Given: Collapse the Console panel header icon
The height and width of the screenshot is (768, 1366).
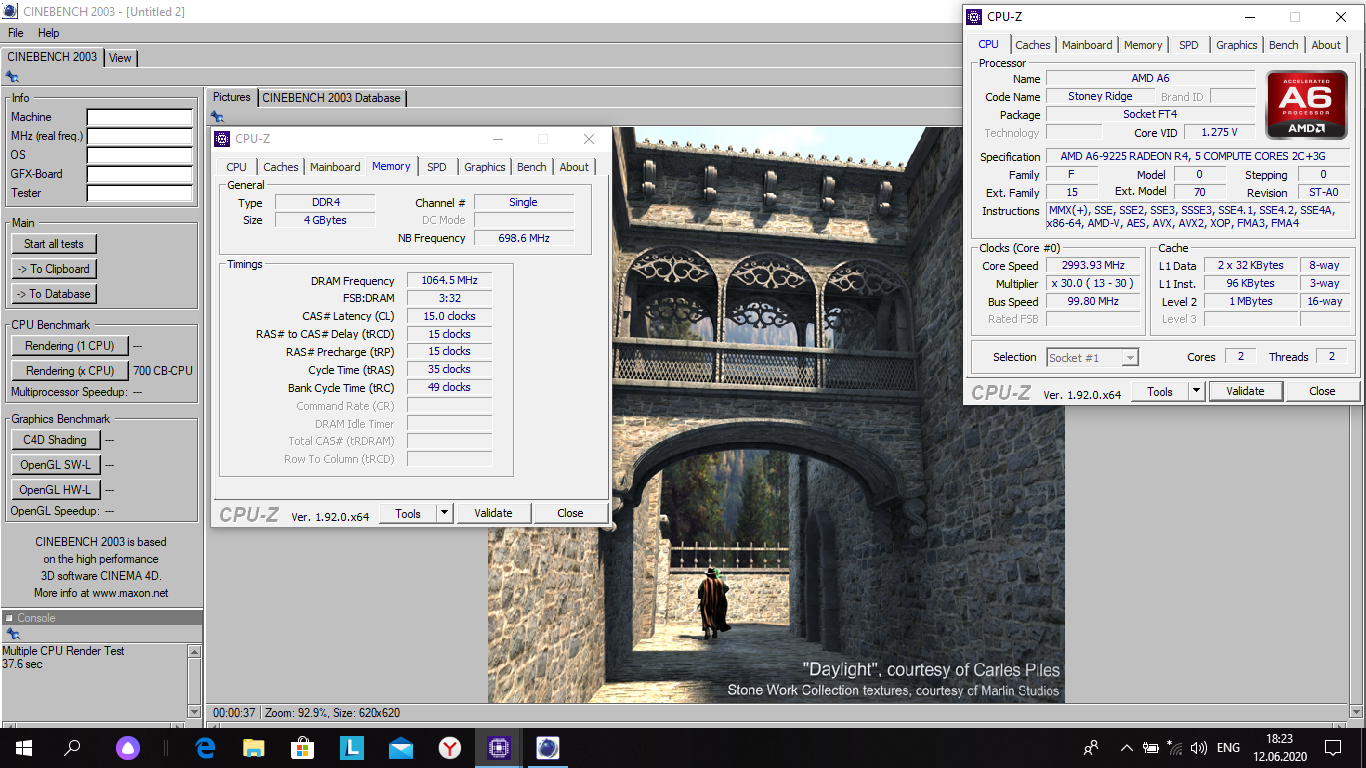Looking at the screenshot, I should [9, 618].
